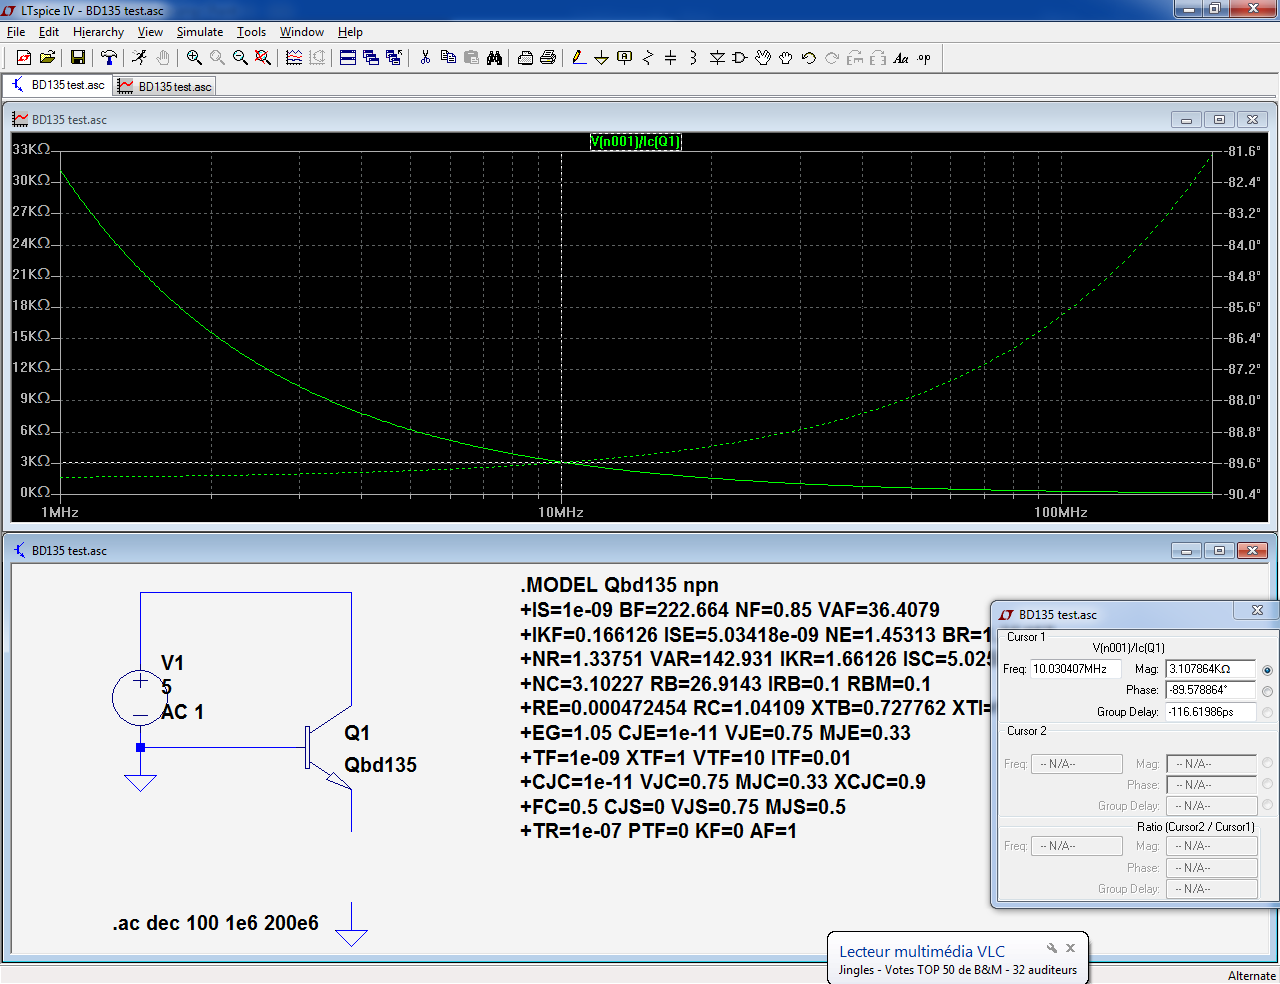Click Cursor 1 Freq field 10.030407MHz
This screenshot has height=984, width=1280.
click(x=1075, y=669)
